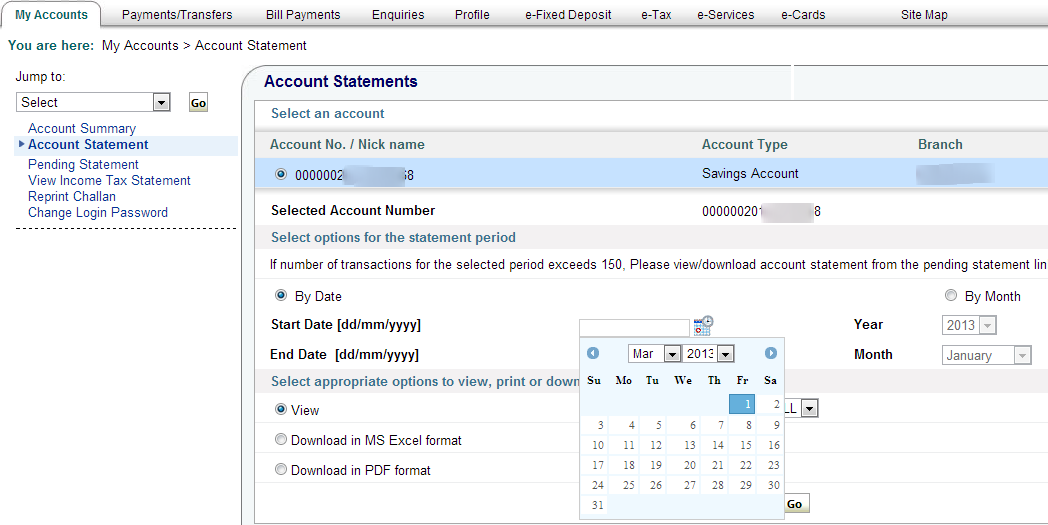The height and width of the screenshot is (525, 1048).
Task: Open the Account Summary link
Action: pyautogui.click(x=82, y=128)
